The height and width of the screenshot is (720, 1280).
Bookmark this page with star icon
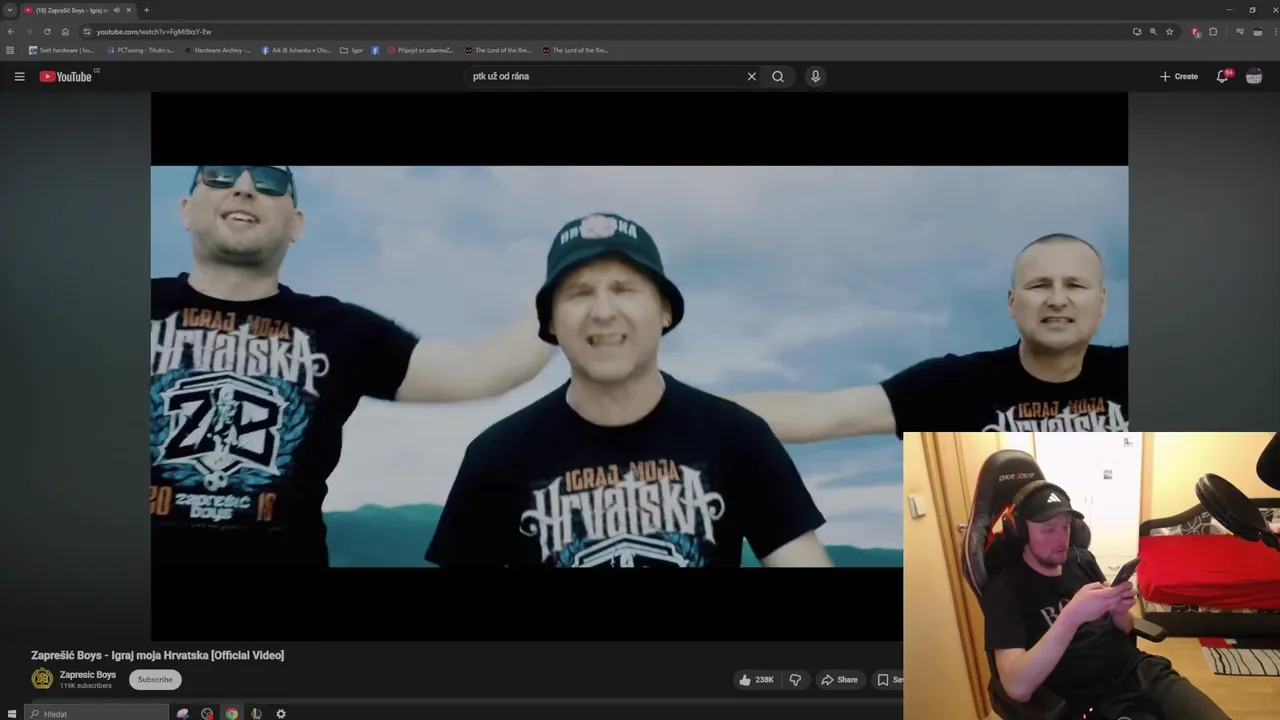click(1170, 31)
